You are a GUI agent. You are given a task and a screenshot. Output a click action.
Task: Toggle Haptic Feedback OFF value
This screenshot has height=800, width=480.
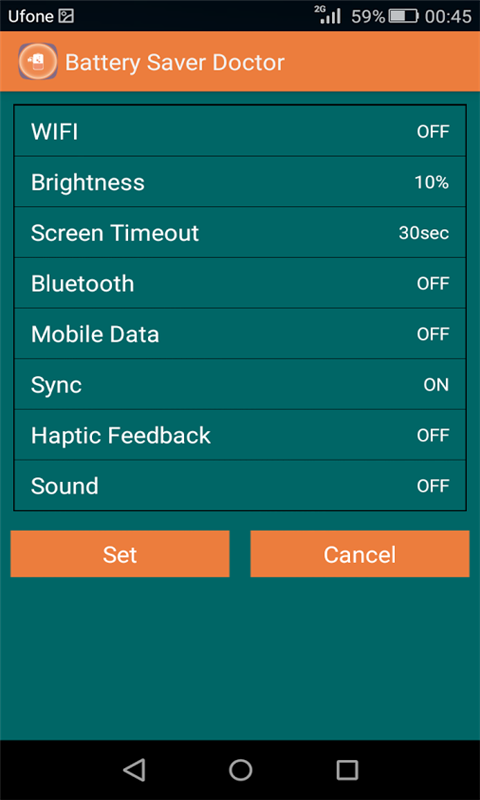[433, 435]
